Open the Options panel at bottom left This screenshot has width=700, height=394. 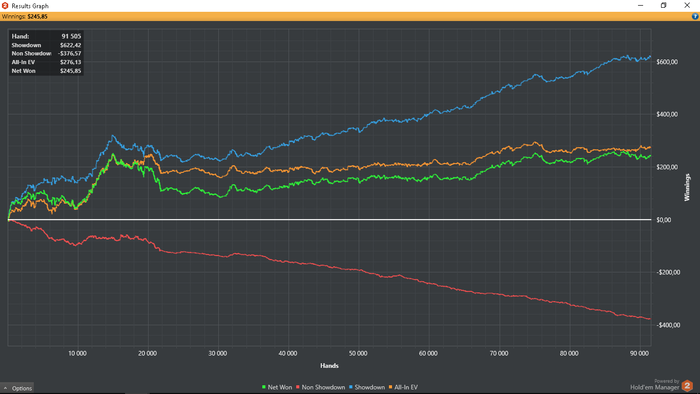pos(17,388)
